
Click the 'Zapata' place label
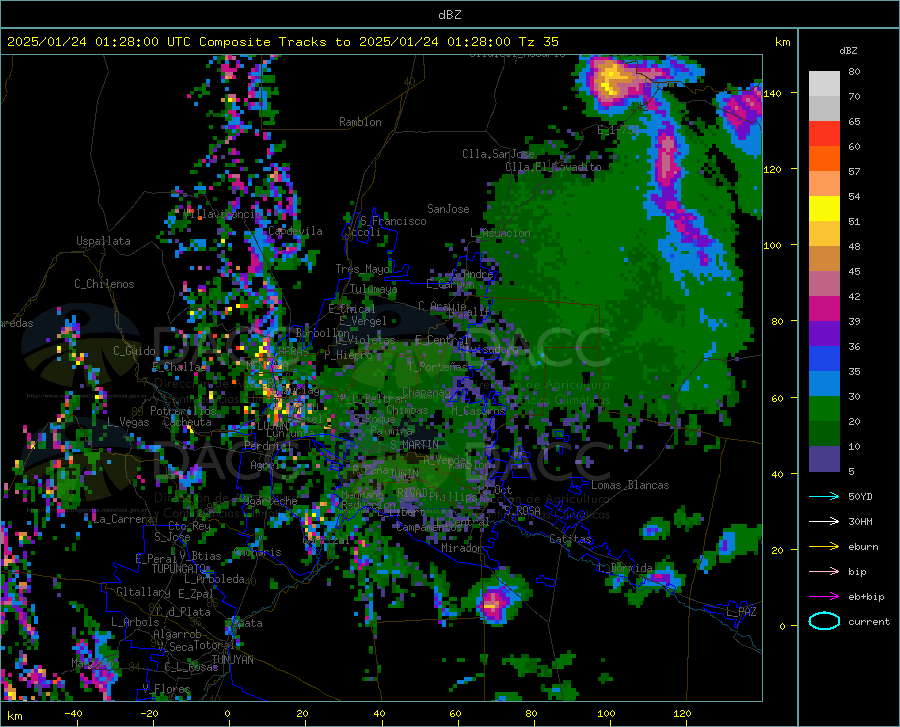pos(246,623)
